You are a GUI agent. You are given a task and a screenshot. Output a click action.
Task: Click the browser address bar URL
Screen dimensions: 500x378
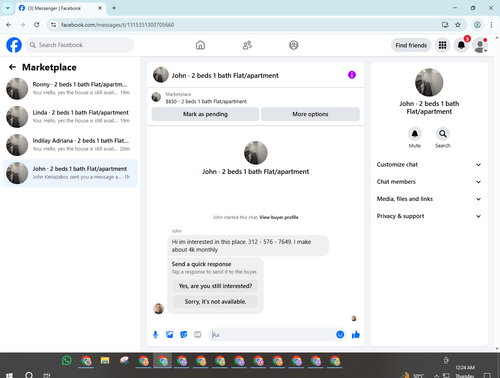(117, 25)
